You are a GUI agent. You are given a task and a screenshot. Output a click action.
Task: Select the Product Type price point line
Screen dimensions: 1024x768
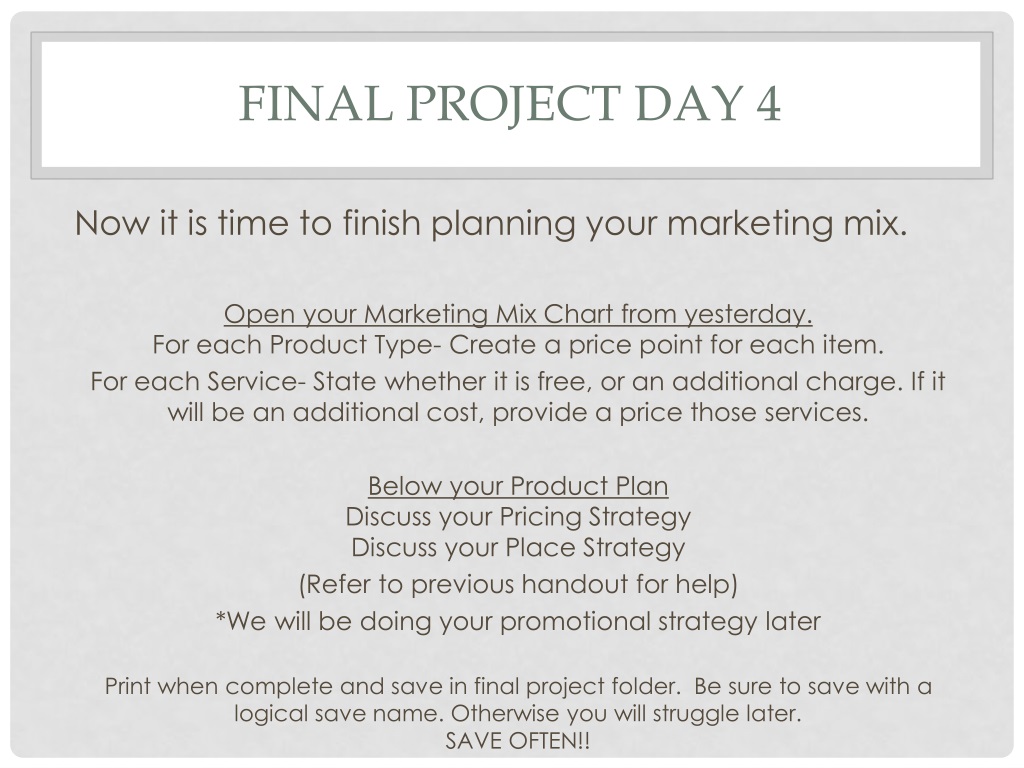tap(518, 345)
